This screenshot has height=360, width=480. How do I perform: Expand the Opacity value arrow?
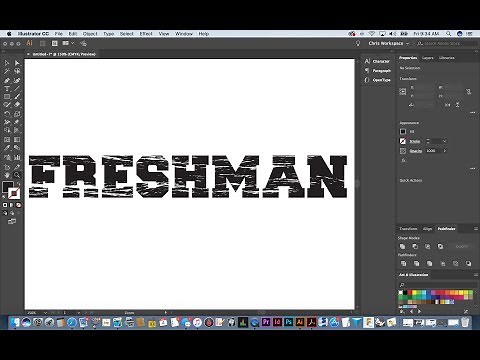(x=445, y=151)
